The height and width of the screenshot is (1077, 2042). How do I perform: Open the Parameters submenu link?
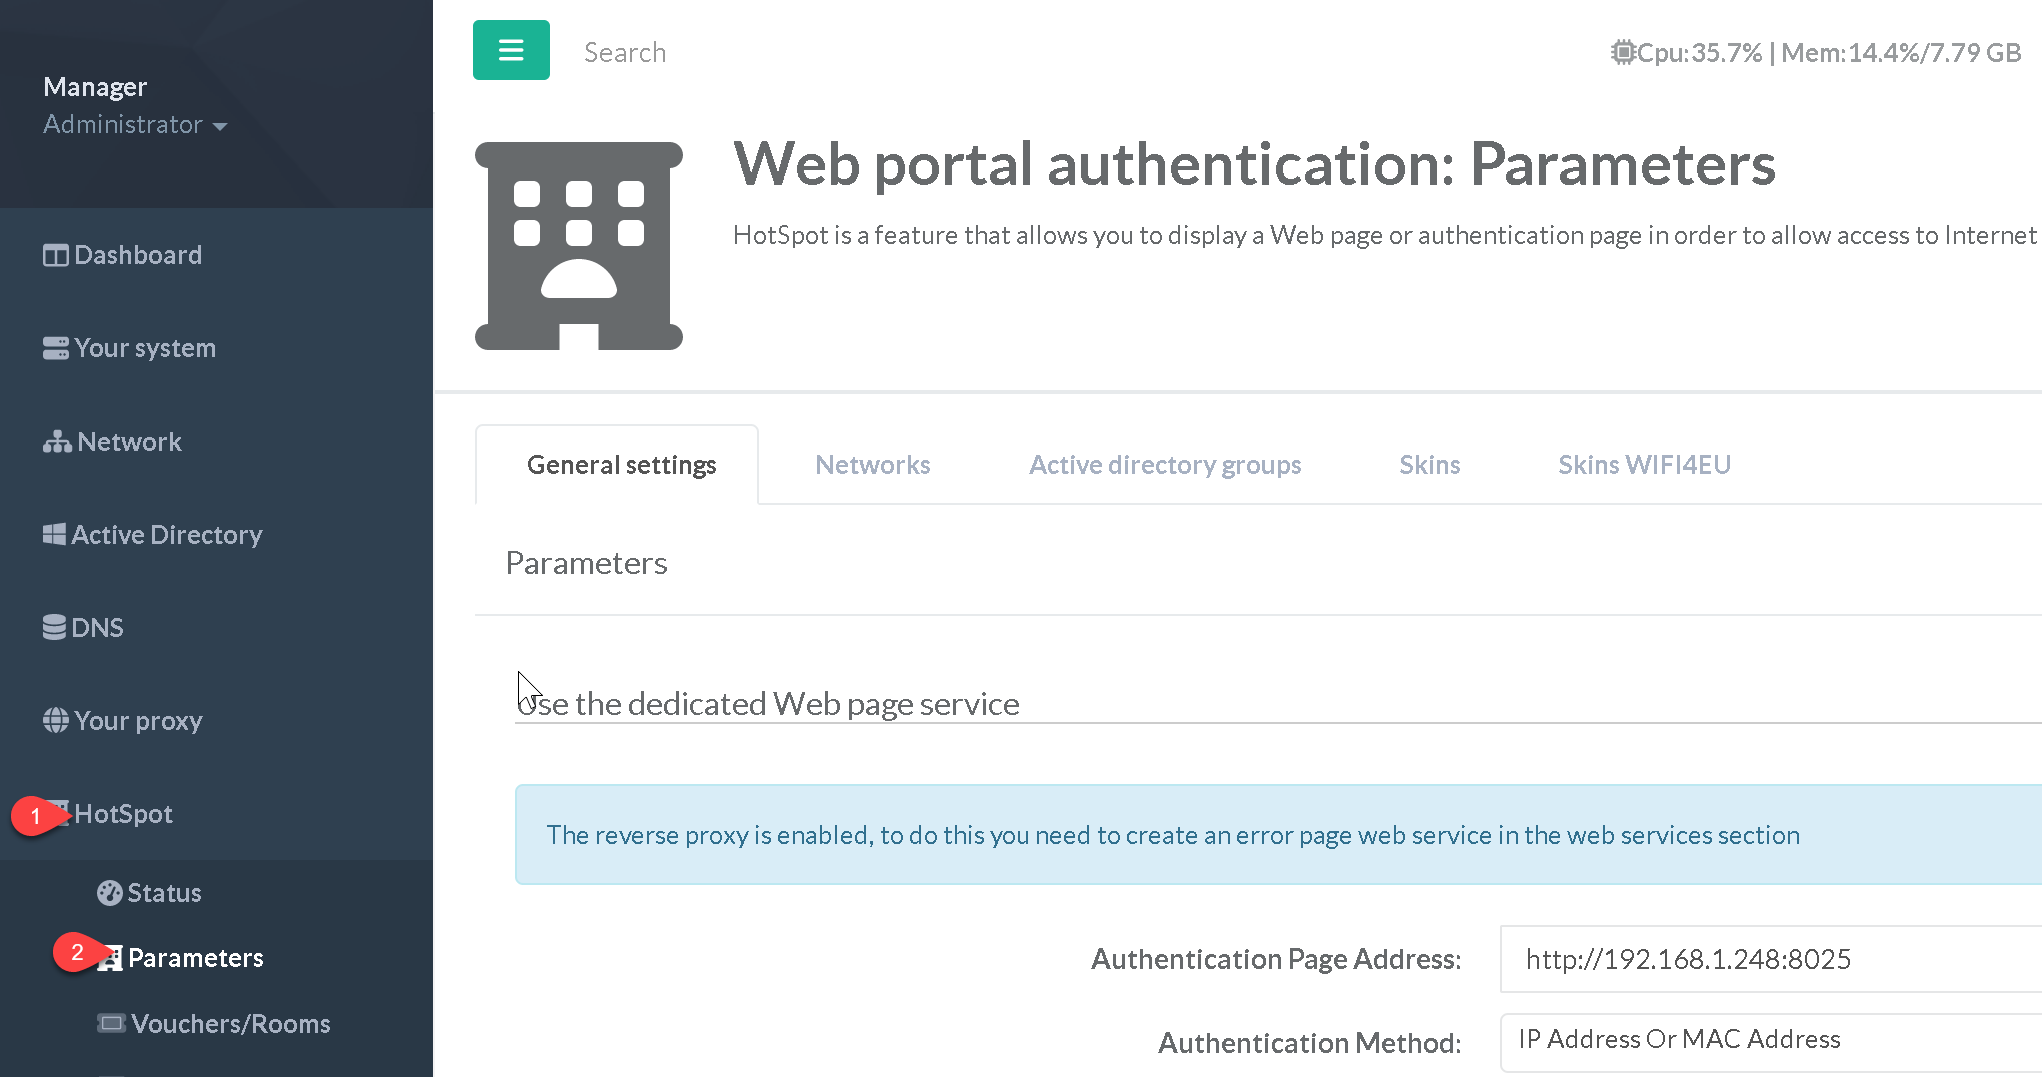click(x=195, y=958)
